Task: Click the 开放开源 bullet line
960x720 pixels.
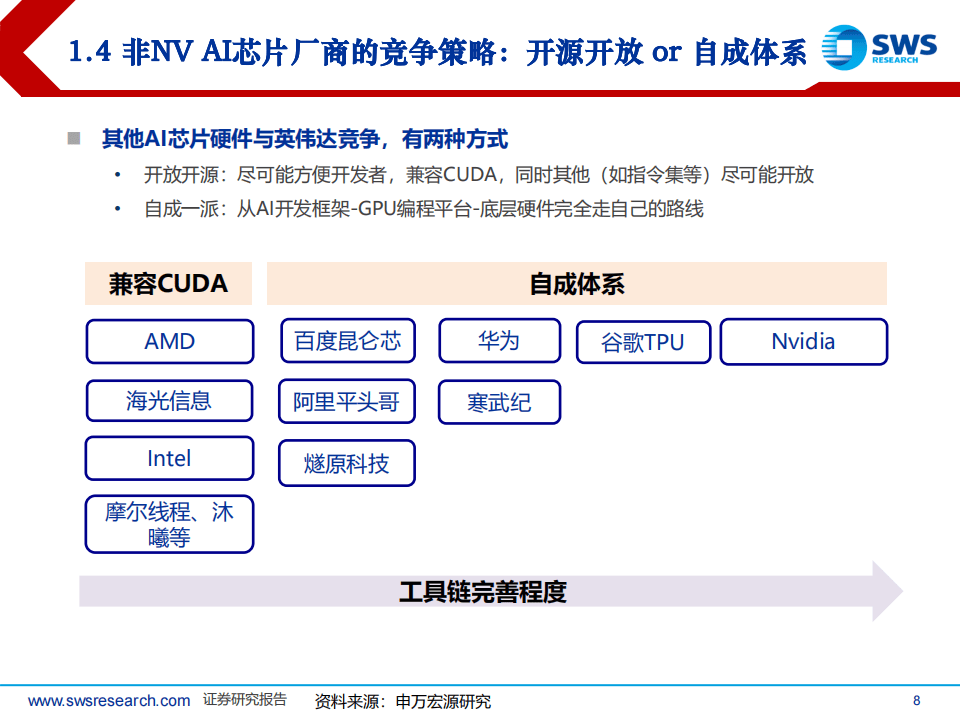Action: tap(479, 175)
